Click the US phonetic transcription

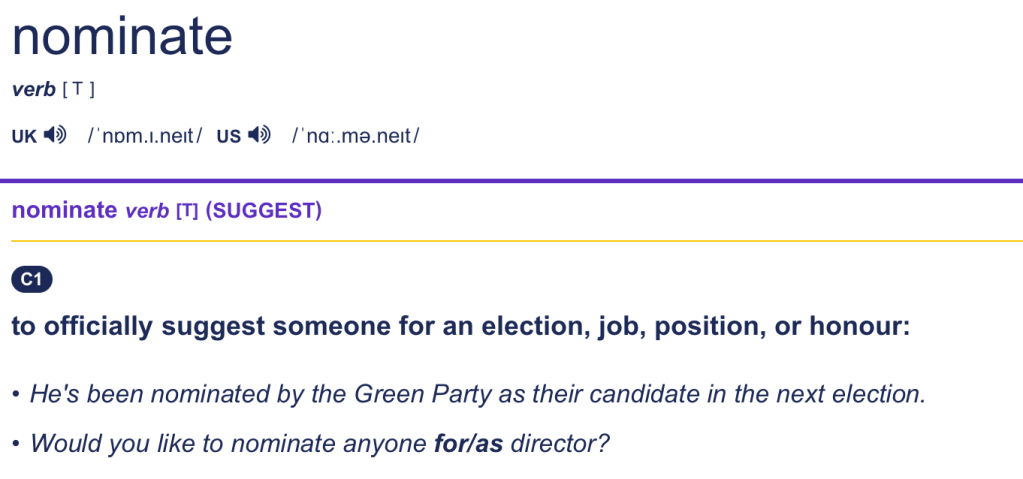(356, 135)
